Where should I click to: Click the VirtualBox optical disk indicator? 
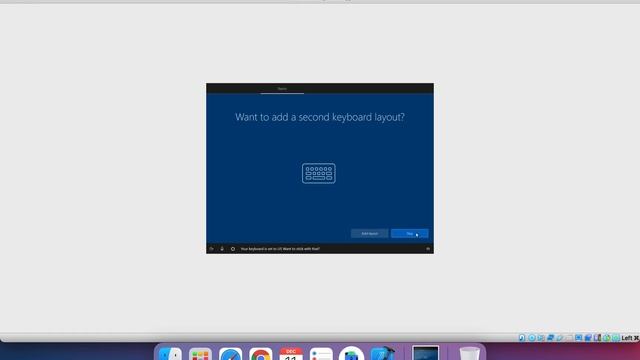[x=532, y=338]
